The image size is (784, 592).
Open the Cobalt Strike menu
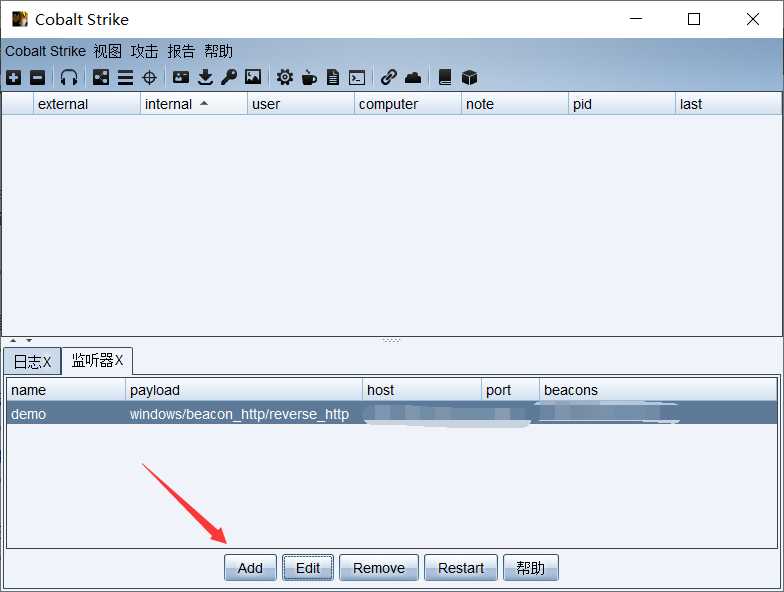pos(46,51)
